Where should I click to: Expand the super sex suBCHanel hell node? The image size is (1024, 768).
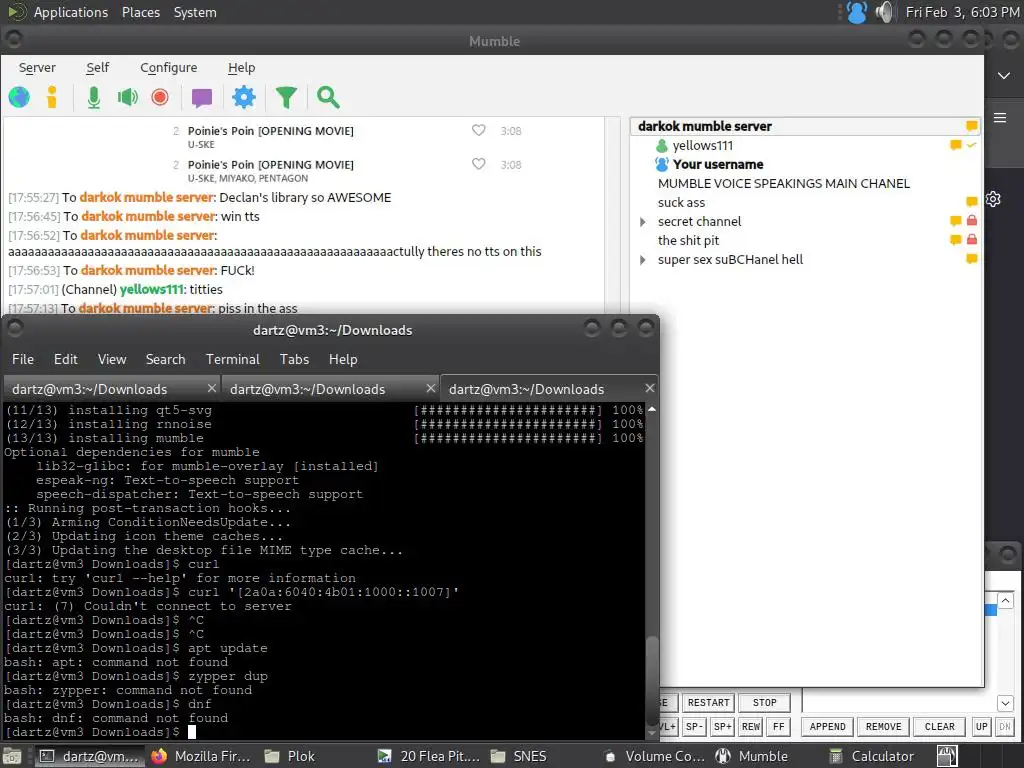pyautogui.click(x=643, y=260)
